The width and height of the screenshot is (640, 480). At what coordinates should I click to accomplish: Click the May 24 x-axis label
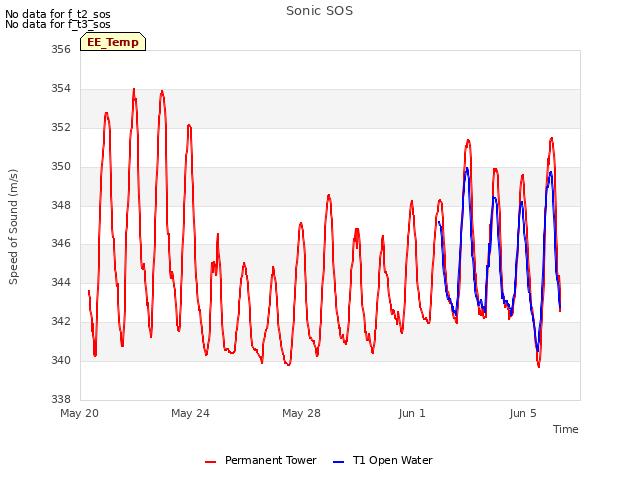(190, 413)
